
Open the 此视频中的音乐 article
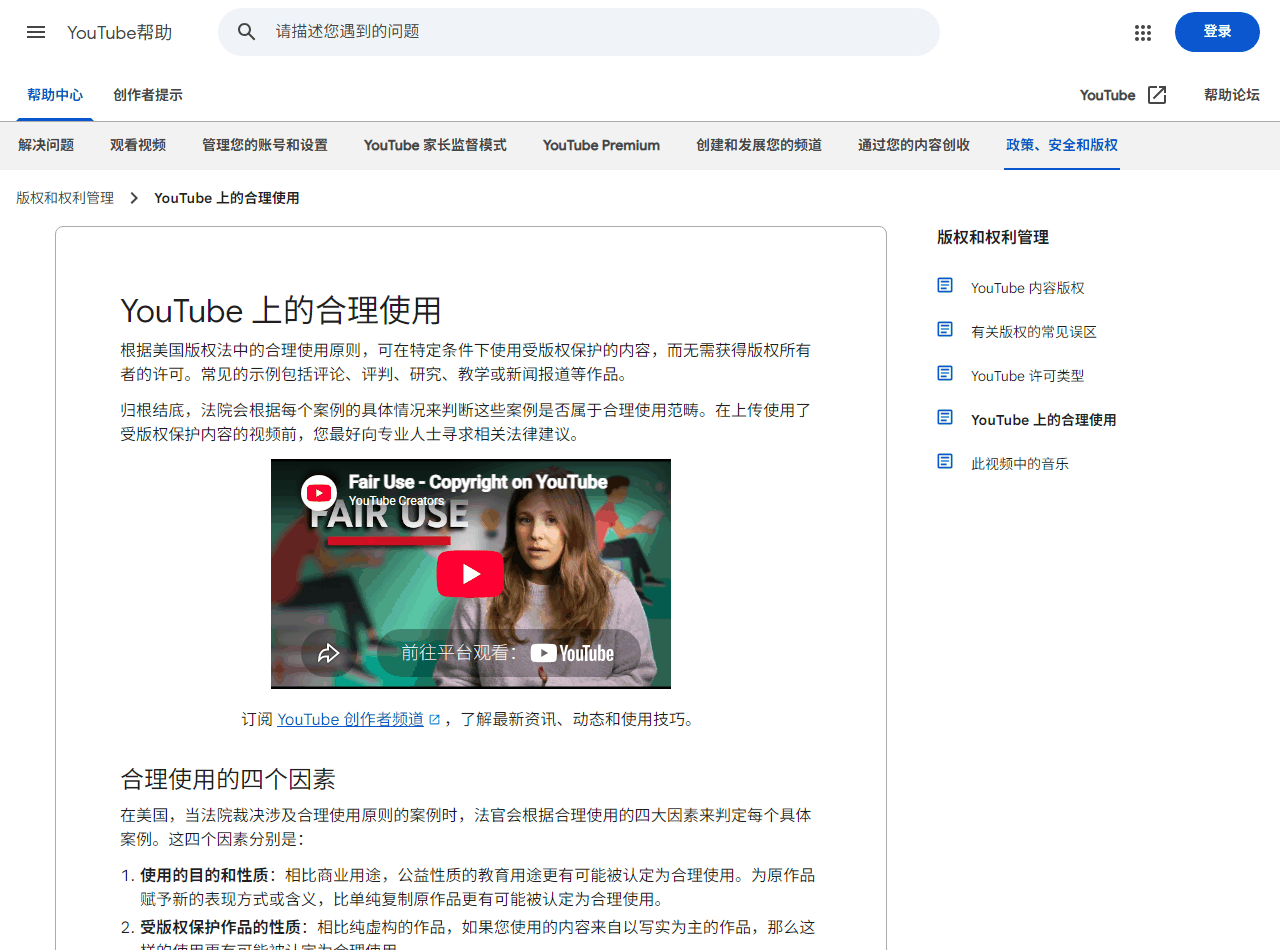point(1020,464)
